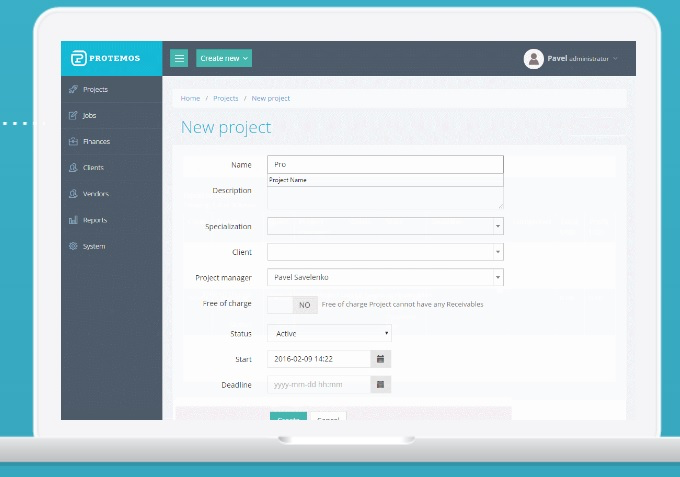The image size is (680, 477).
Task: Open the Pavel administrator account menu
Action: pyautogui.click(x=582, y=59)
